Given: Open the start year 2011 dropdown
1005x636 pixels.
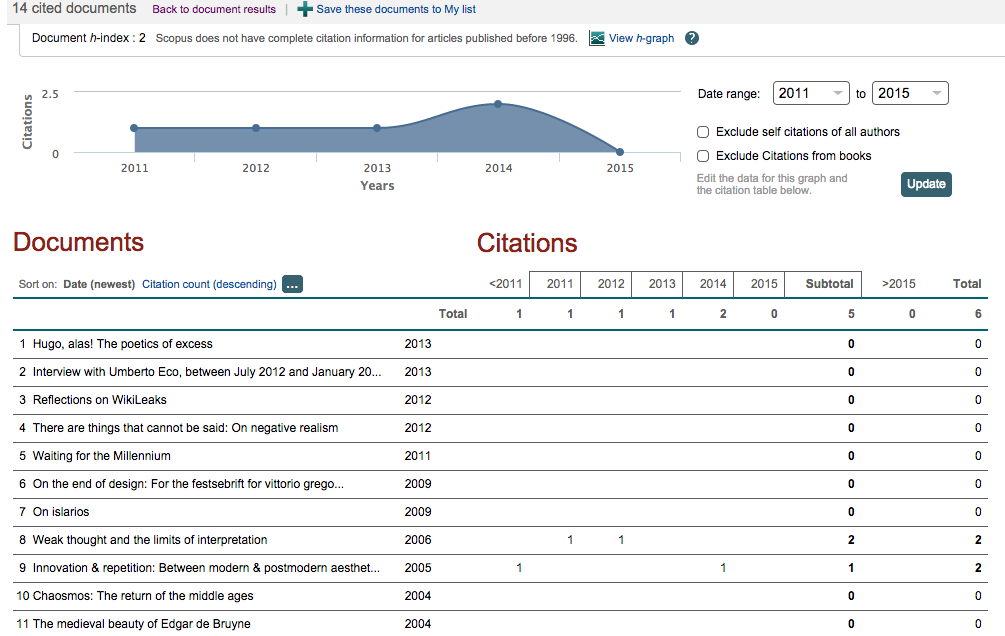Looking at the screenshot, I should (811, 93).
